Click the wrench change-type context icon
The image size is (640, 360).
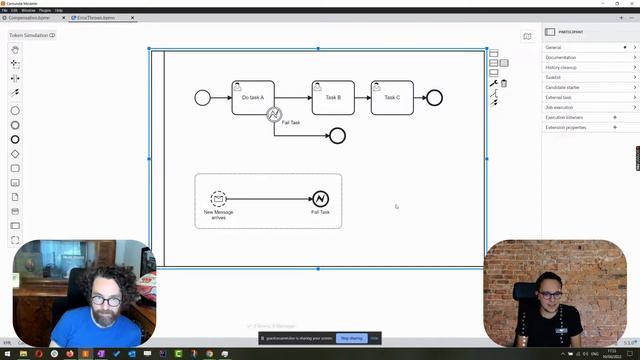[493, 83]
